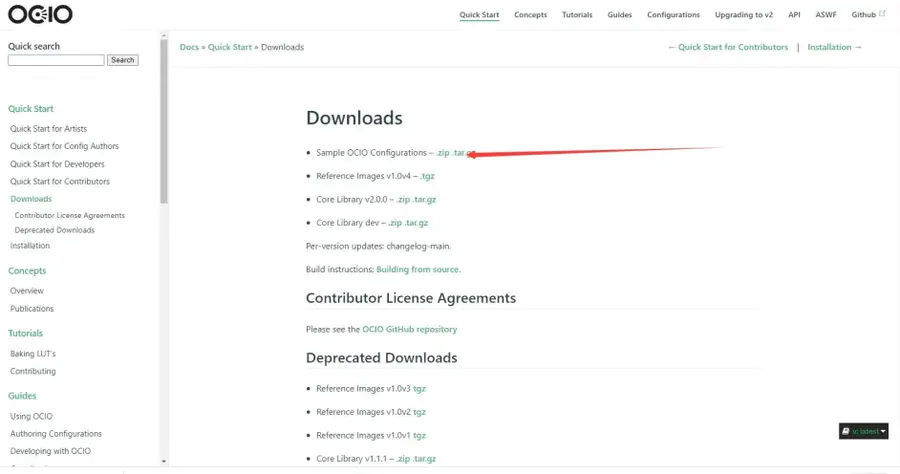
Task: Download Core Library dev .zip
Action: 395,223
